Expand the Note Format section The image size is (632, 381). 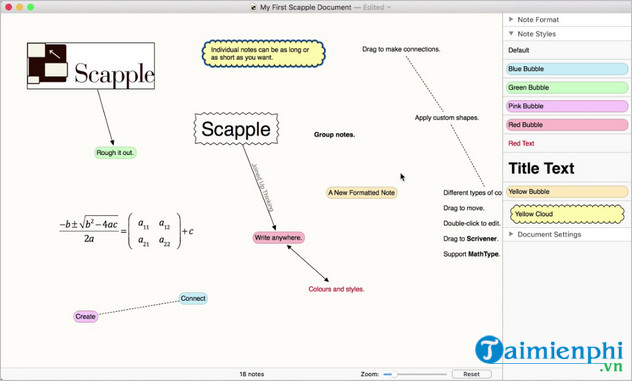[x=511, y=19]
